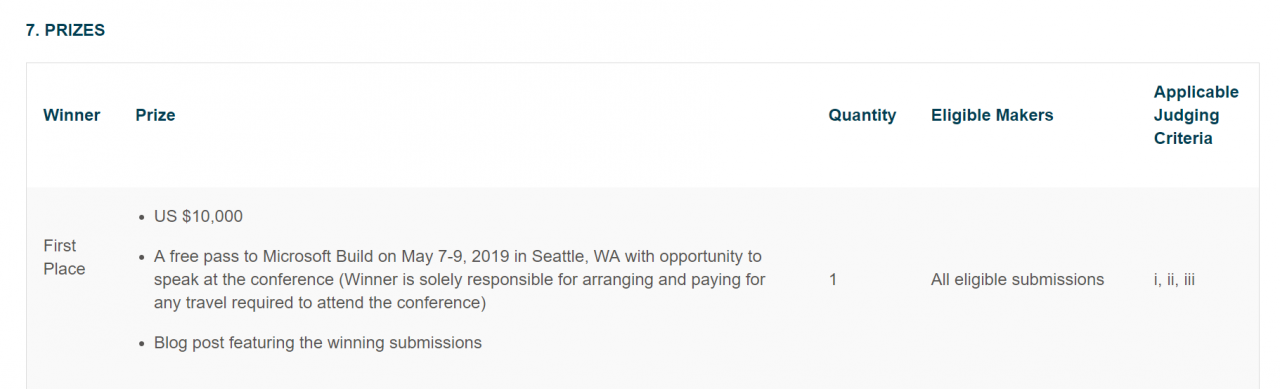
Task: Click the word "Place" under First
Action: pyautogui.click(x=64, y=268)
